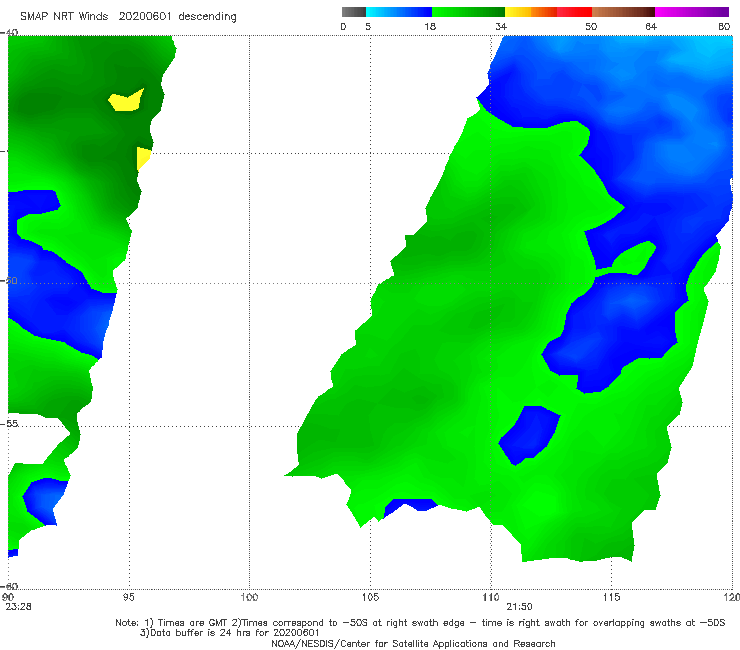Click the magenta-purple segment of the color bar
This screenshot has width=740, height=650.
coord(692,12)
